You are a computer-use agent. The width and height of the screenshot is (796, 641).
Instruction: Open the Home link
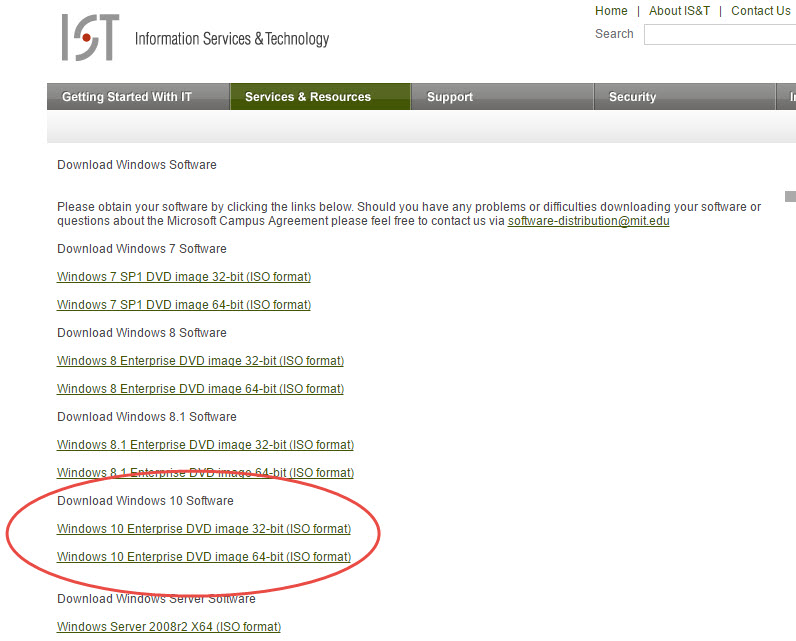pyautogui.click(x=611, y=11)
